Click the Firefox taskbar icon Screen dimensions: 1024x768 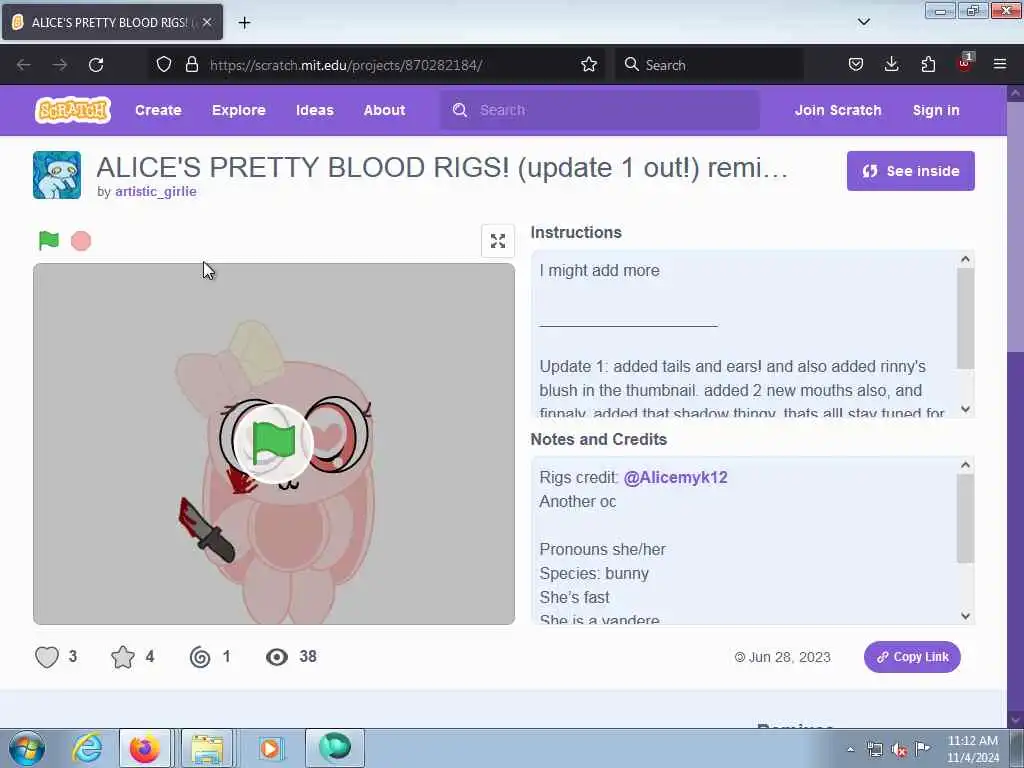(x=144, y=748)
